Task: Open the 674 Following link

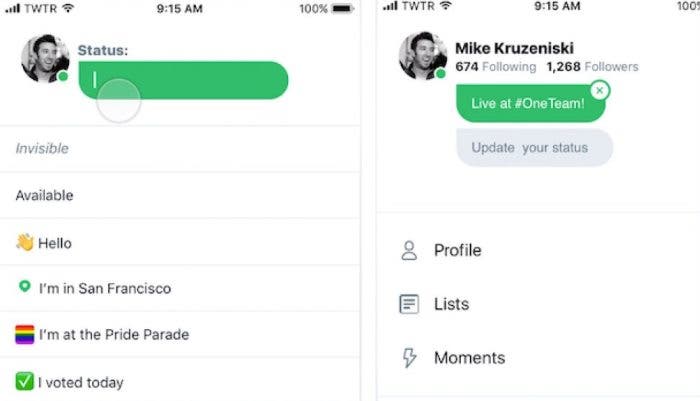Action: pyautogui.click(x=490, y=67)
